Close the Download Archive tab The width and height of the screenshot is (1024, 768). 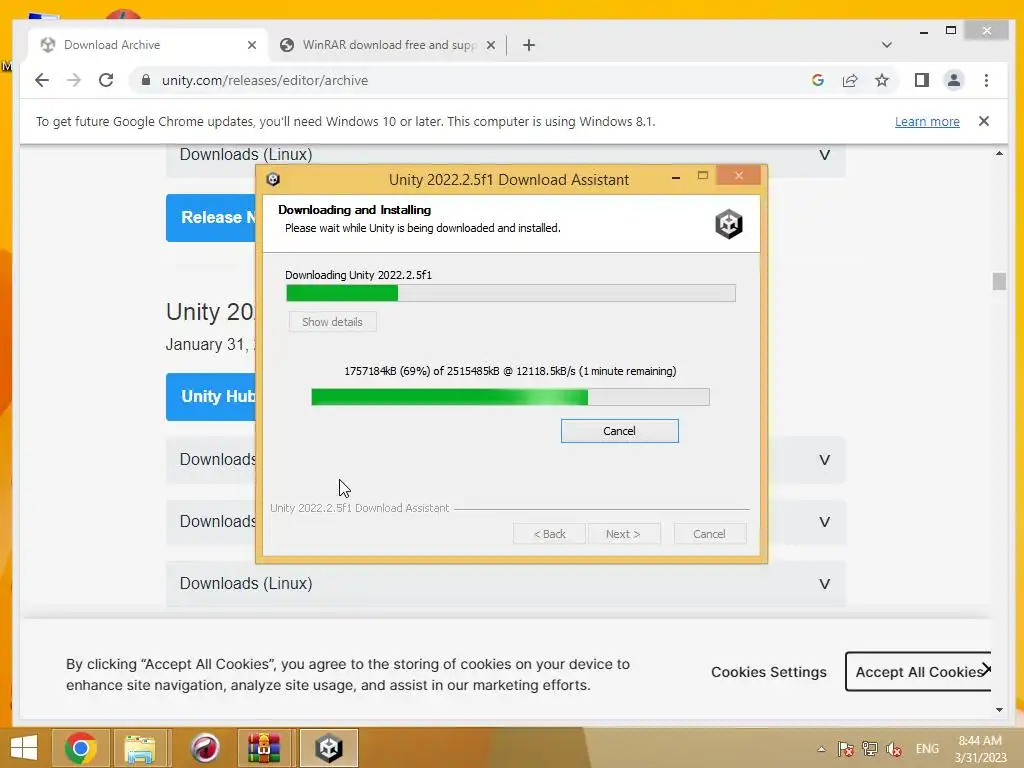tap(252, 45)
